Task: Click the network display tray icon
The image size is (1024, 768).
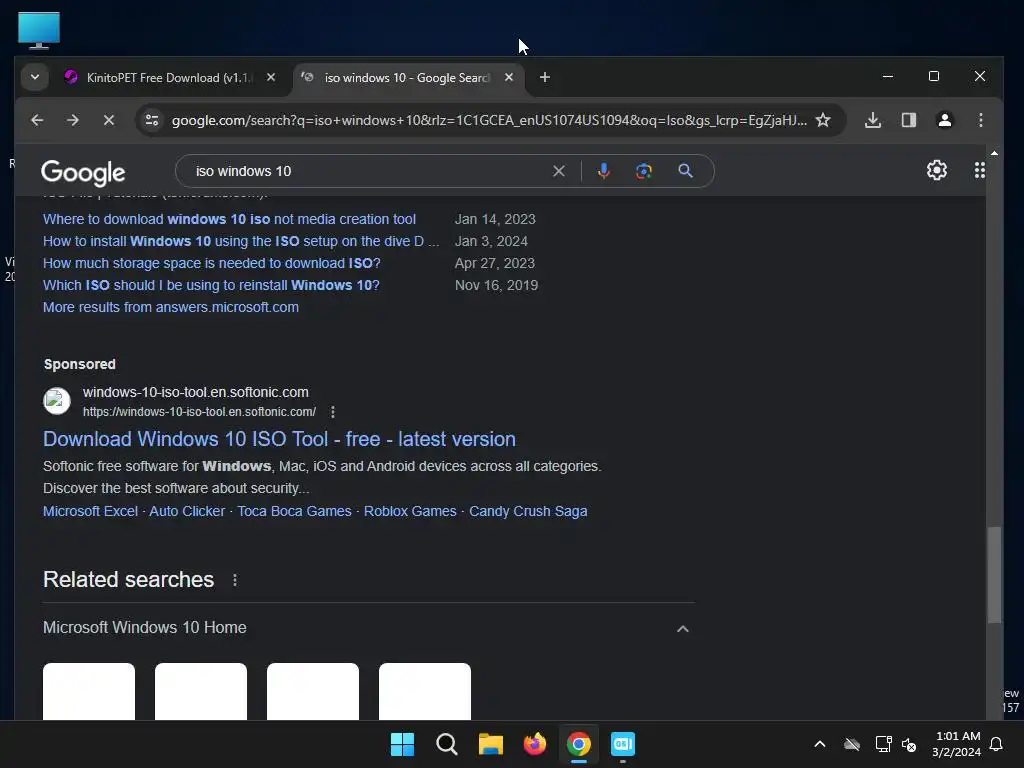Action: (x=883, y=744)
